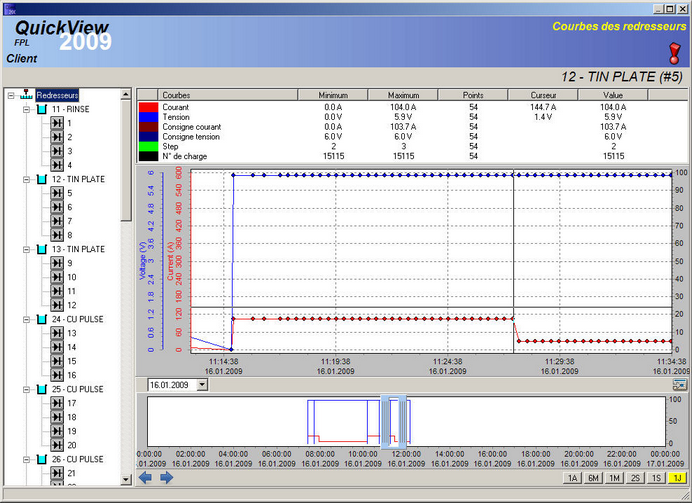Click the Value column header
Screen dimensions: 692x503
pyautogui.click(x=613, y=95)
